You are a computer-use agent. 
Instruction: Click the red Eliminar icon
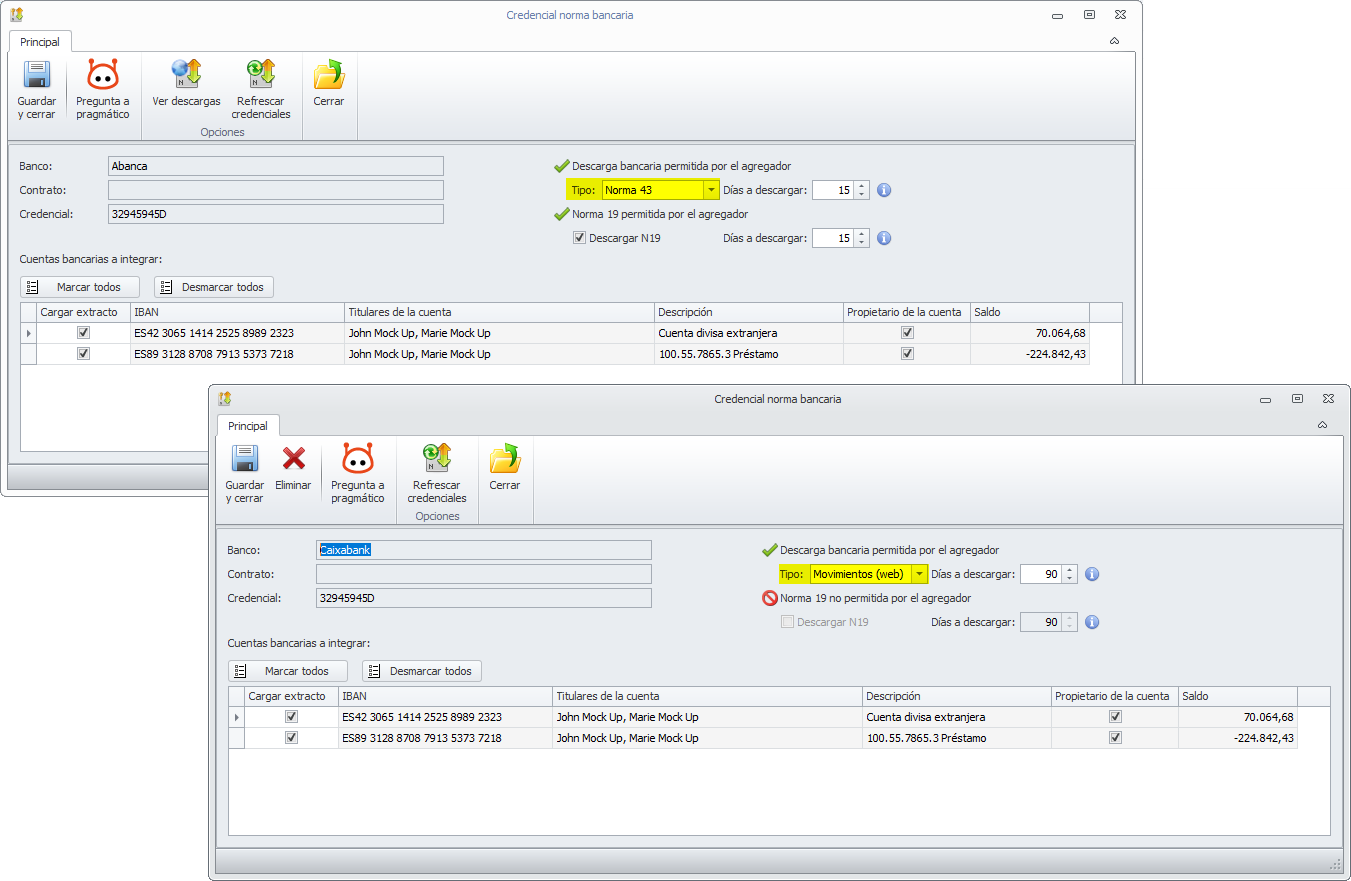[294, 458]
